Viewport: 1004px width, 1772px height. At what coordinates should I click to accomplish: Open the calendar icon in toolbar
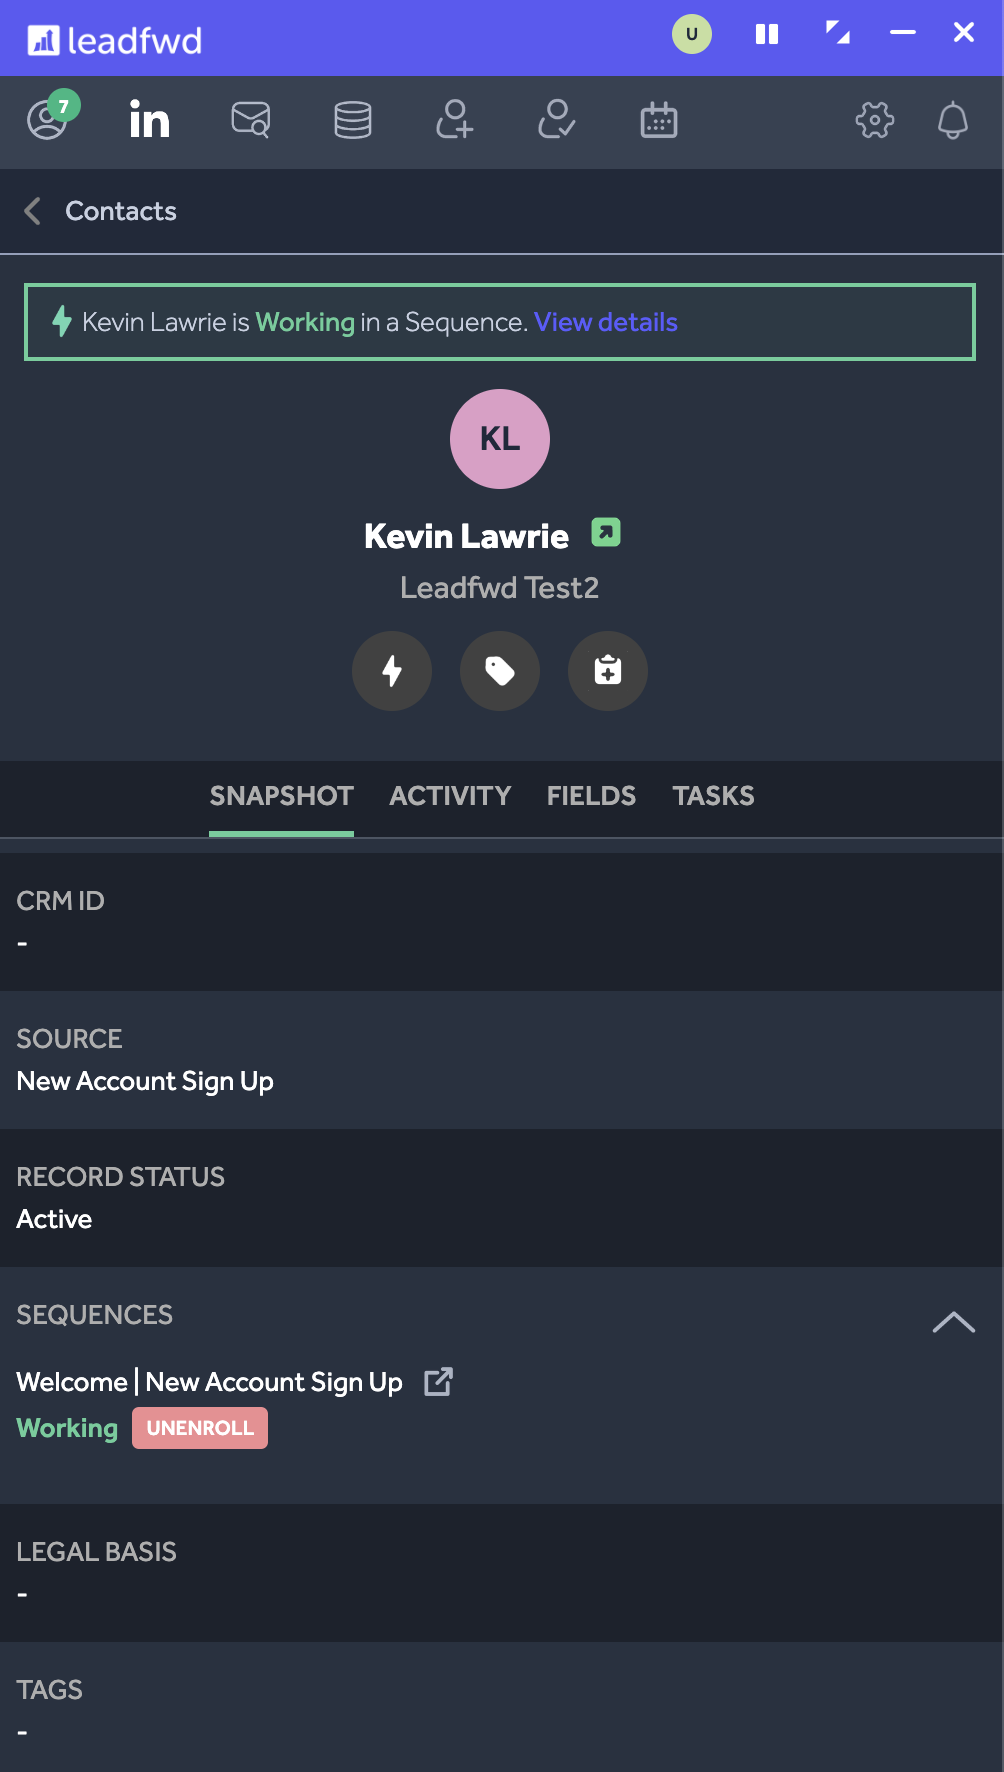coord(659,120)
